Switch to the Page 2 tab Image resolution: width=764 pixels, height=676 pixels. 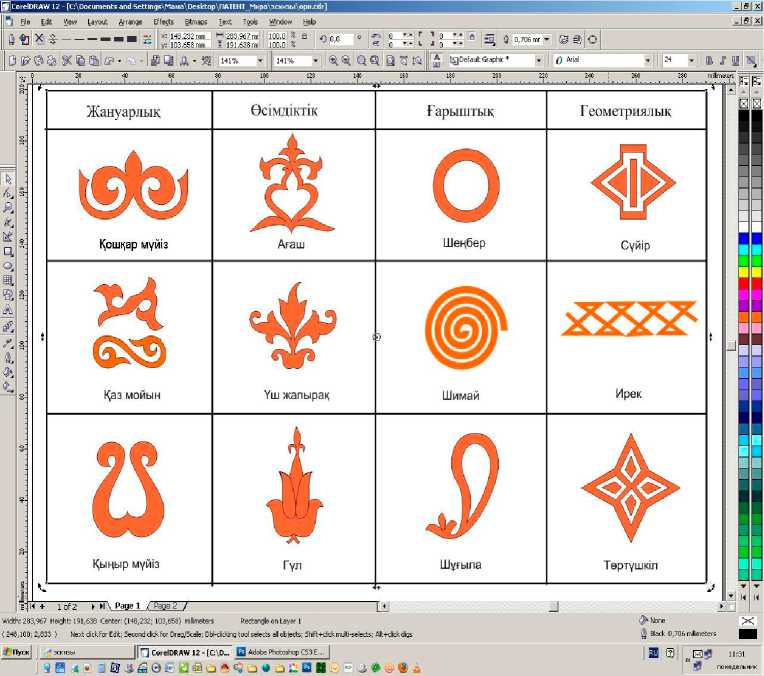[x=165, y=606]
